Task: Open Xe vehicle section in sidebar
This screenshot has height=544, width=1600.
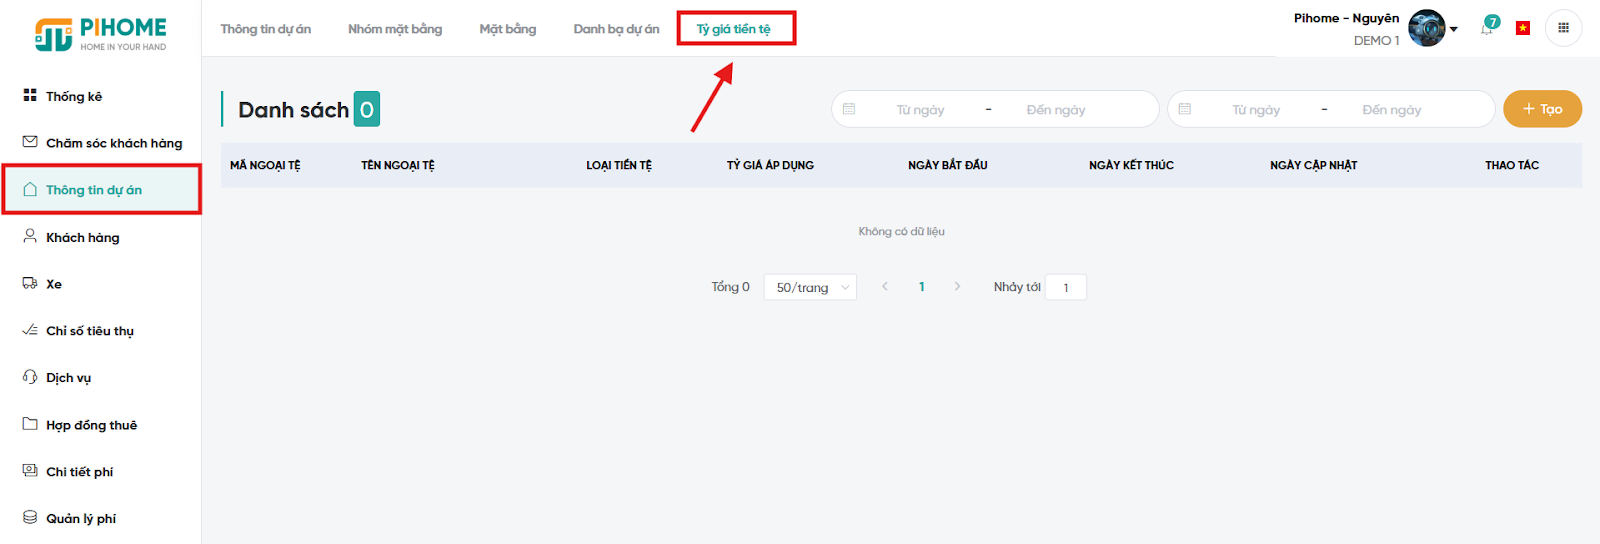Action: click(53, 284)
